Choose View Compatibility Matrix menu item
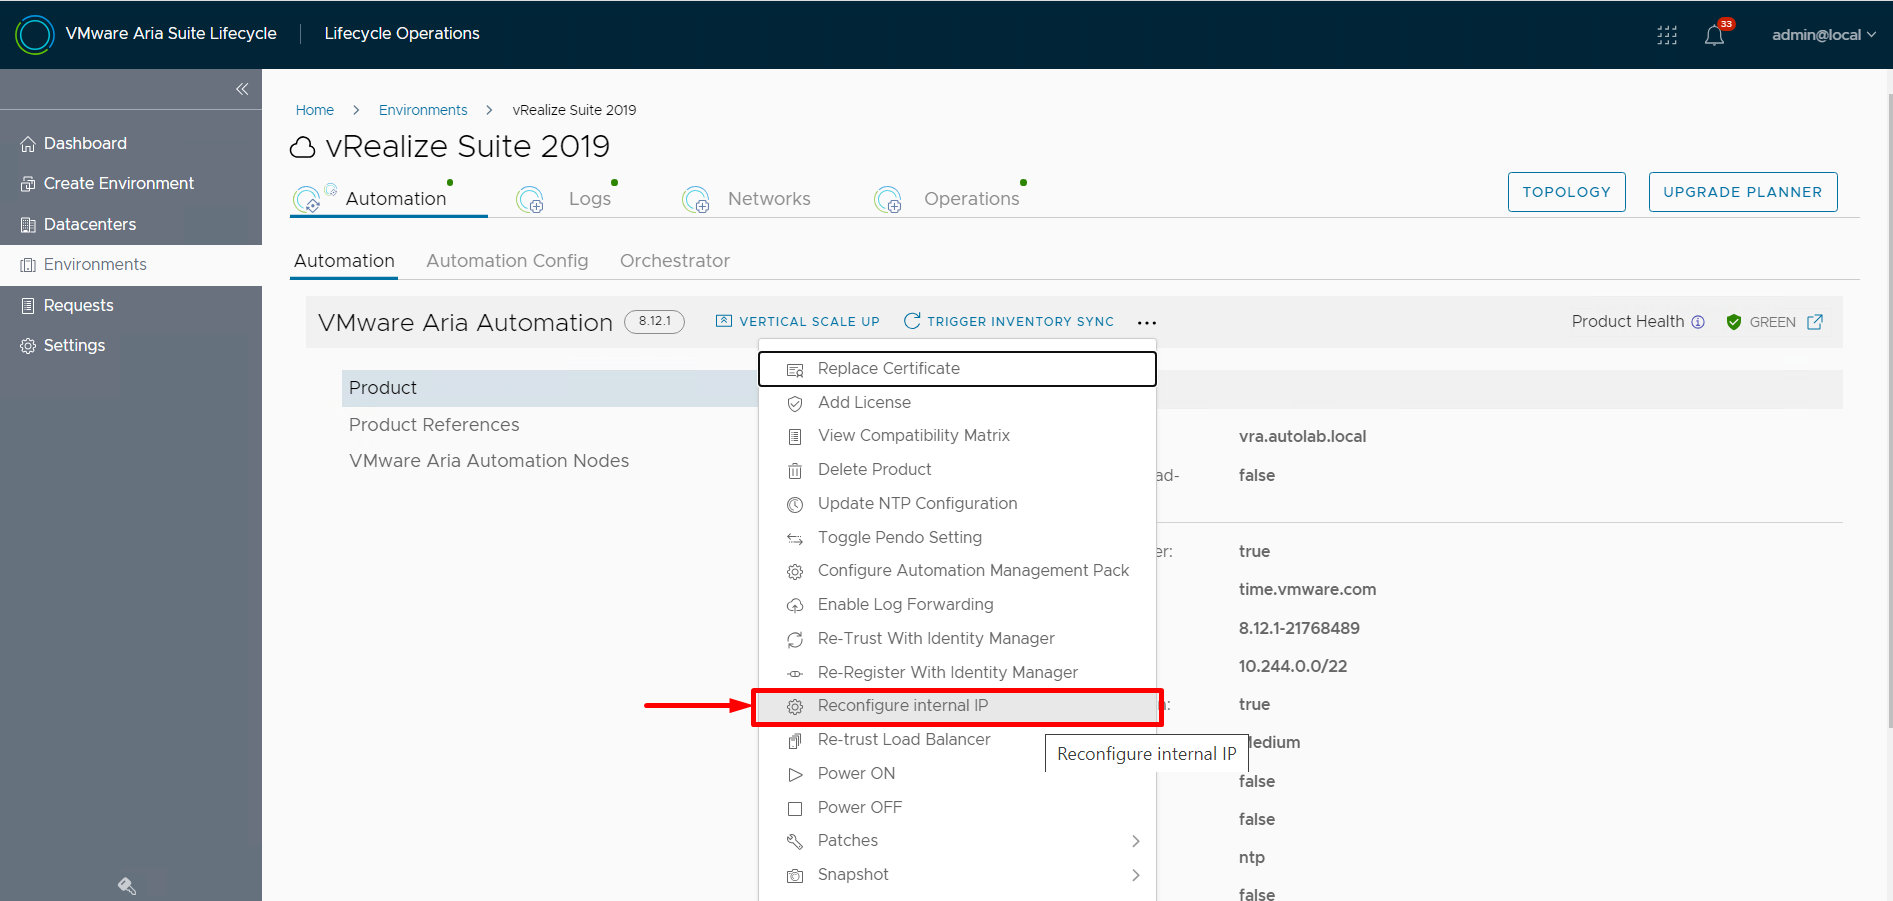This screenshot has height=901, width=1893. pyautogui.click(x=958, y=436)
